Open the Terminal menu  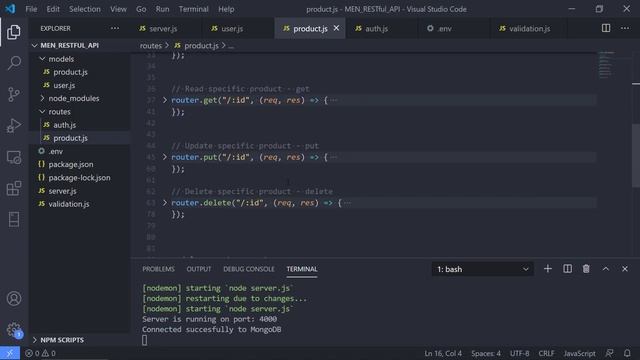click(193, 9)
